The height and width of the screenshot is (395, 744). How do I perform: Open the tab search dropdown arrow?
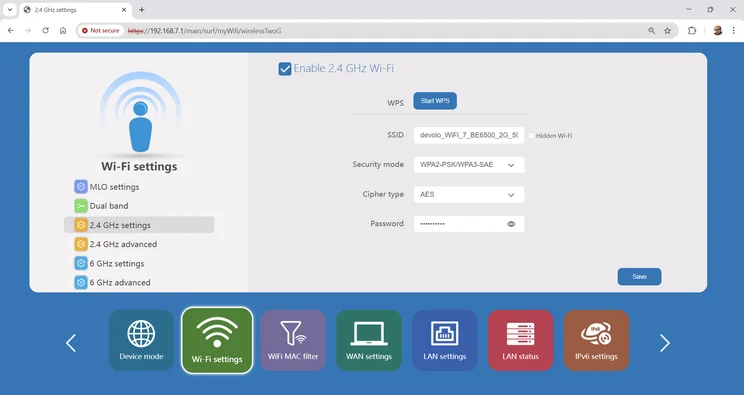pyautogui.click(x=9, y=9)
